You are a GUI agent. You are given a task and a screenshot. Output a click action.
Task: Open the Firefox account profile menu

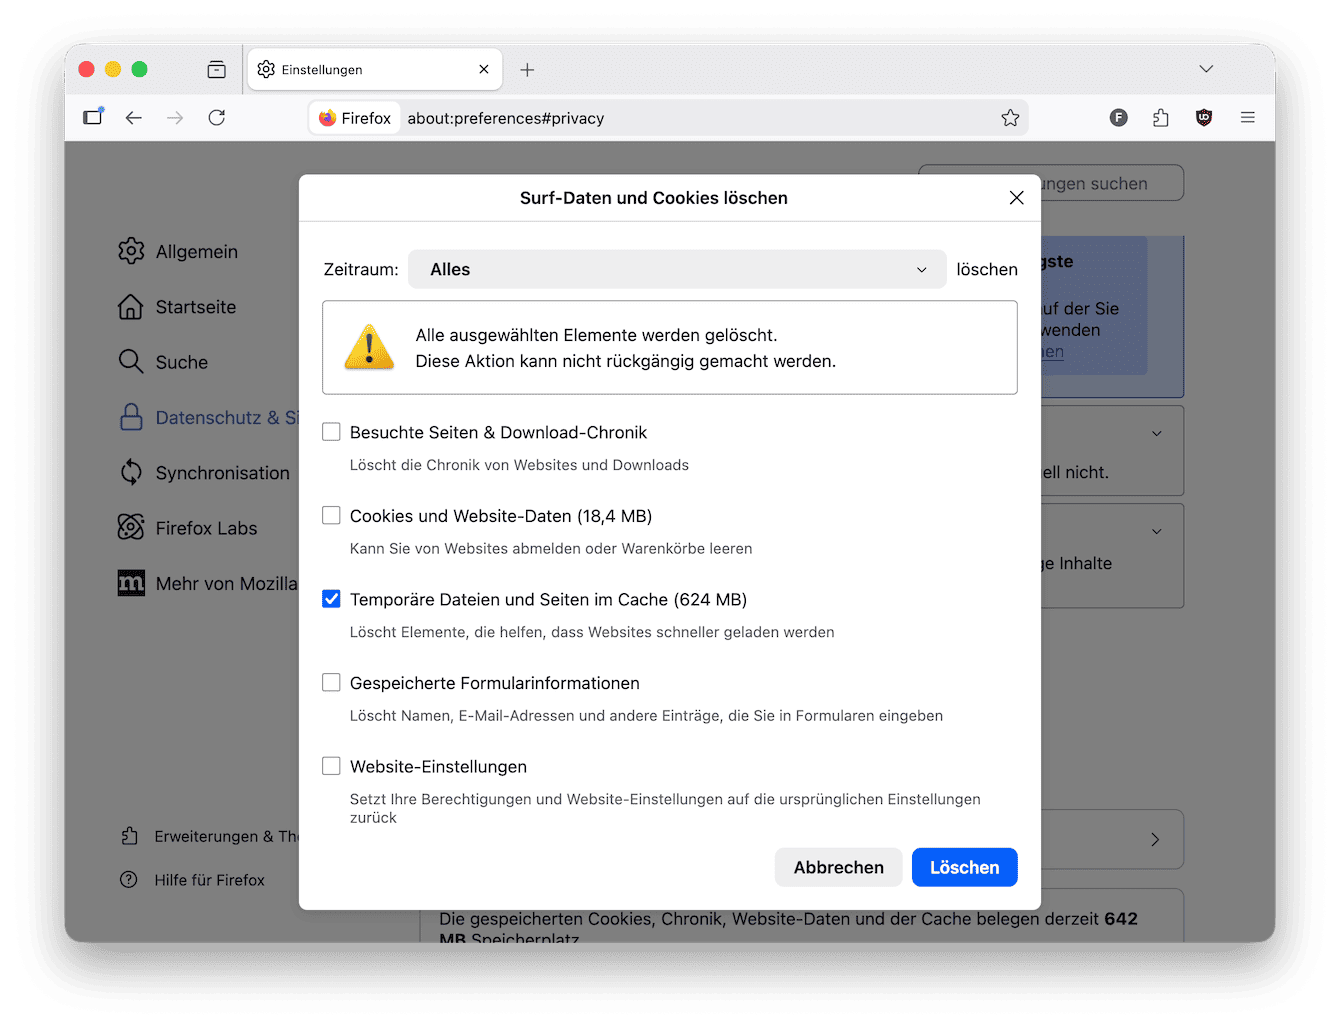point(1118,117)
